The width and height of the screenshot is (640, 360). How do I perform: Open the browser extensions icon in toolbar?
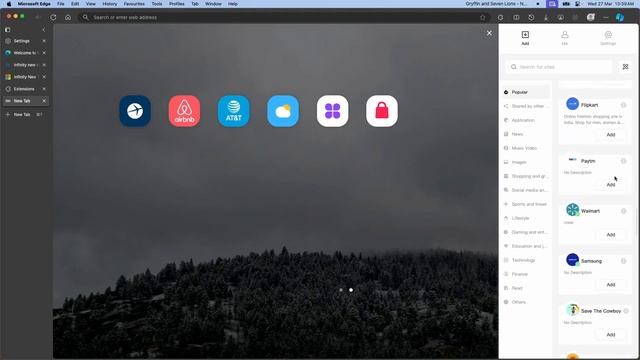(500, 17)
